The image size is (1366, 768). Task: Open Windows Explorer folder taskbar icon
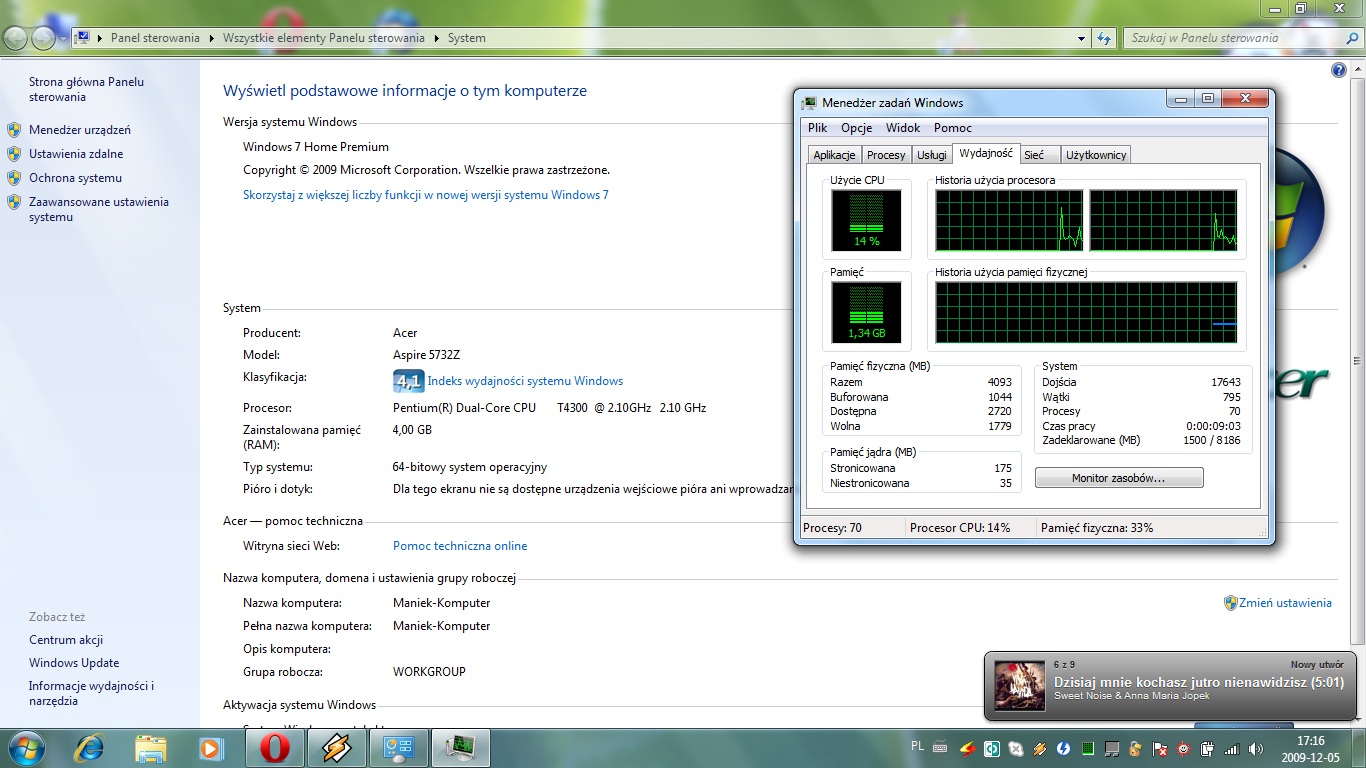tap(151, 747)
